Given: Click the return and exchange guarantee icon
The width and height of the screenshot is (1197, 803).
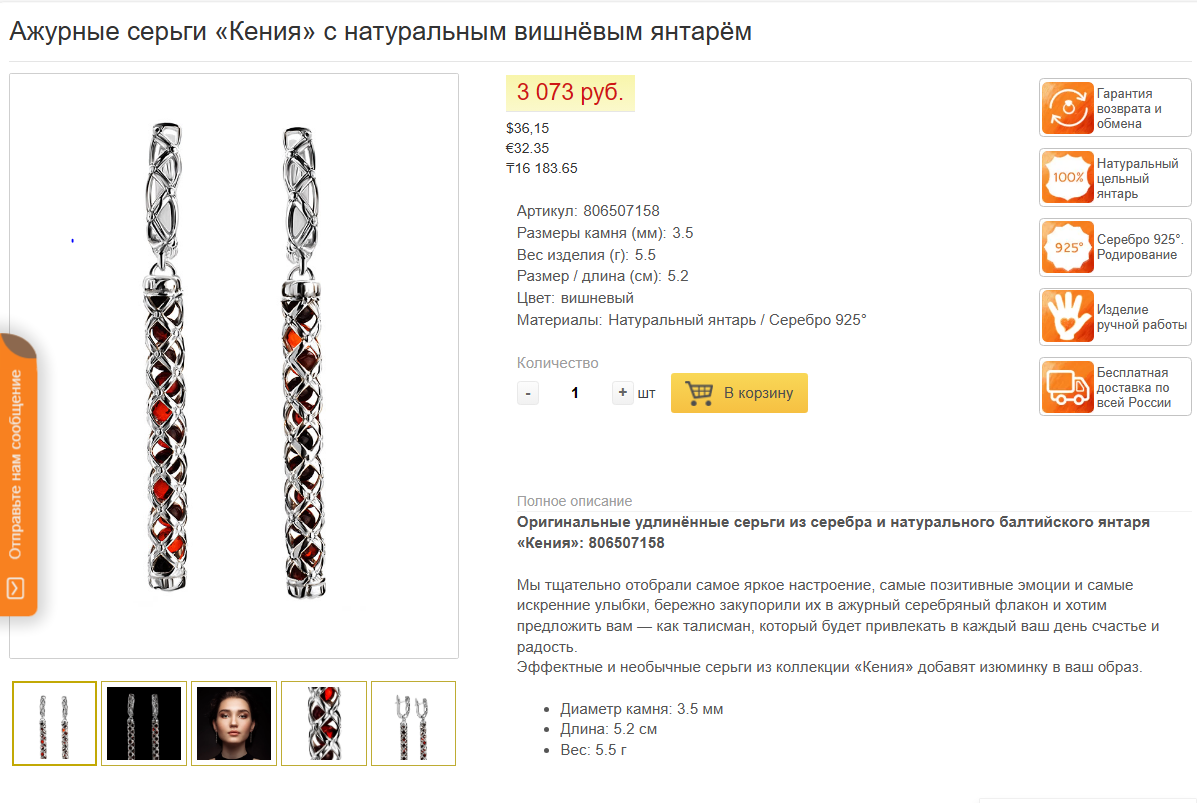Looking at the screenshot, I should coord(1067,108).
